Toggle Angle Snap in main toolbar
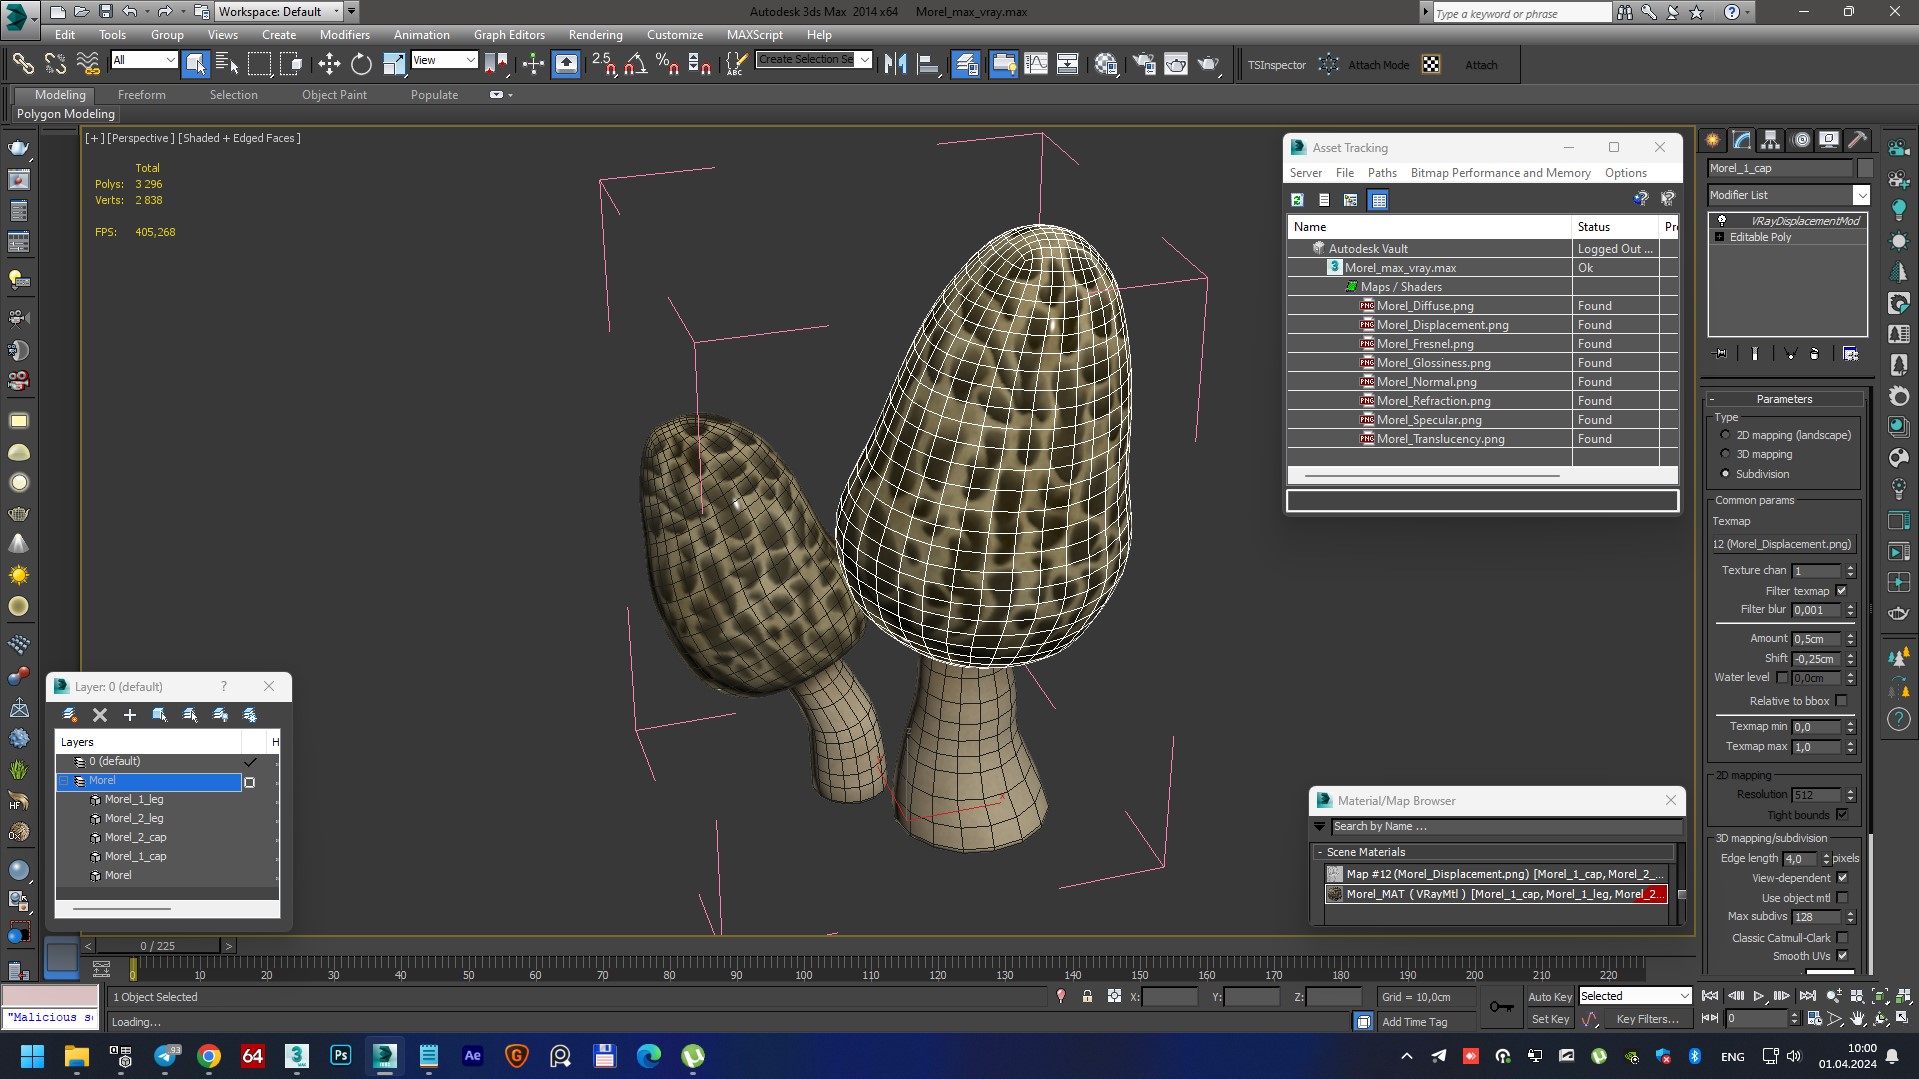Viewport: 1919px width, 1079px height. (635, 64)
